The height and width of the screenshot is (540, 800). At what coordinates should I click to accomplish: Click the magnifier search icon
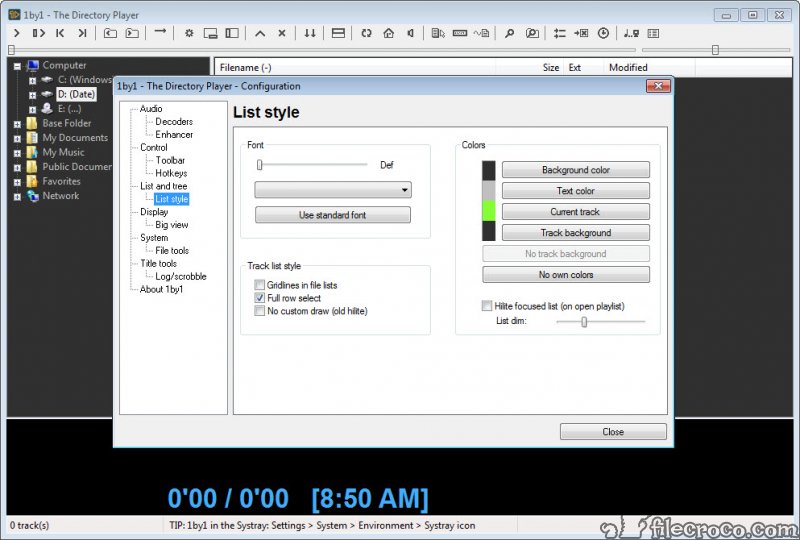[509, 33]
